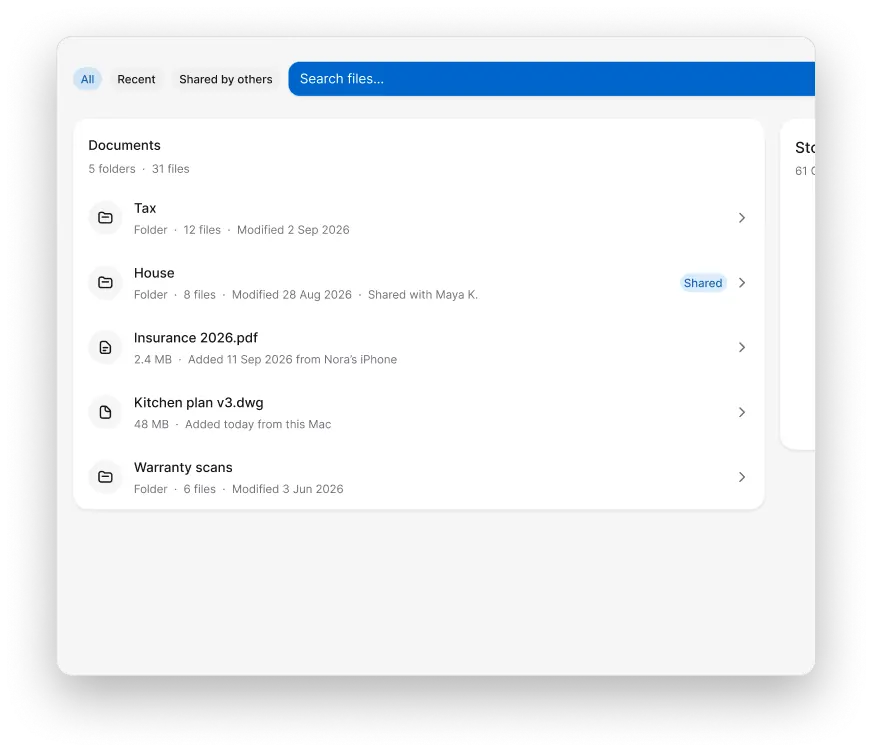Image resolution: width=872 pixels, height=752 pixels.
Task: Click 'Modified 3 Jun 2026' text
Action: (x=288, y=489)
